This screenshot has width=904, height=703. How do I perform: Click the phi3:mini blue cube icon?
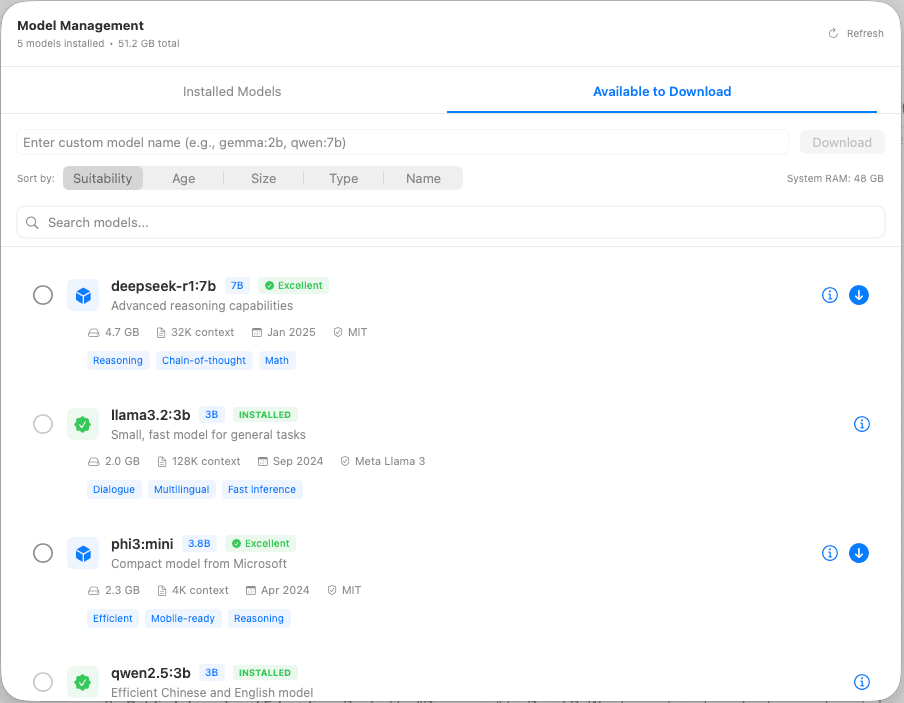click(83, 553)
